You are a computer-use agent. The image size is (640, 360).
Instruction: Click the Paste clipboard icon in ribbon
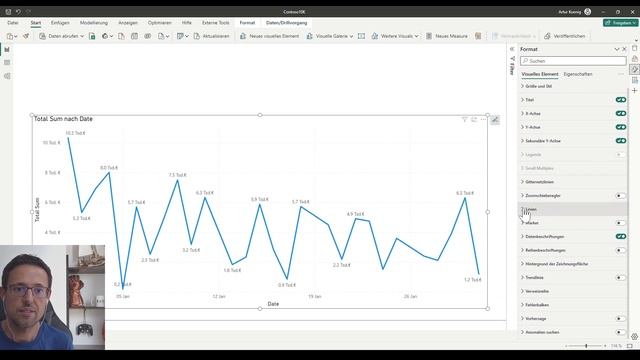point(10,36)
